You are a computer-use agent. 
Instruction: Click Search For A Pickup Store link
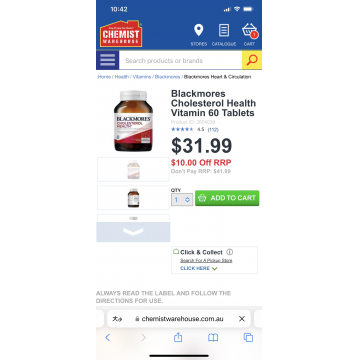(x=206, y=260)
